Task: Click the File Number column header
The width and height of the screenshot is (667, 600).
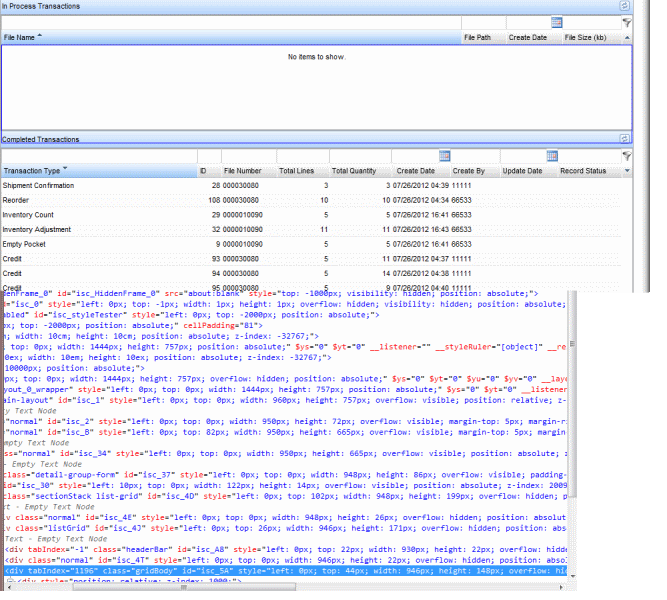Action: click(x=243, y=171)
